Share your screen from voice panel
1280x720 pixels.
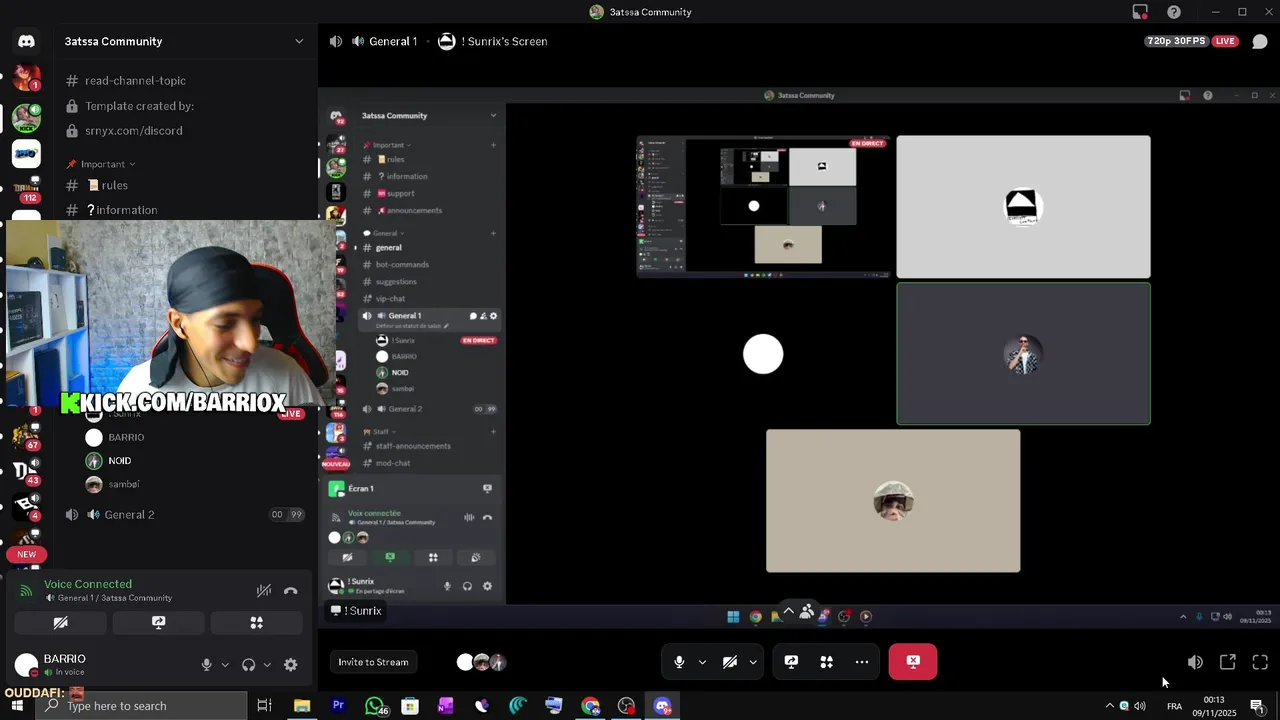158,622
